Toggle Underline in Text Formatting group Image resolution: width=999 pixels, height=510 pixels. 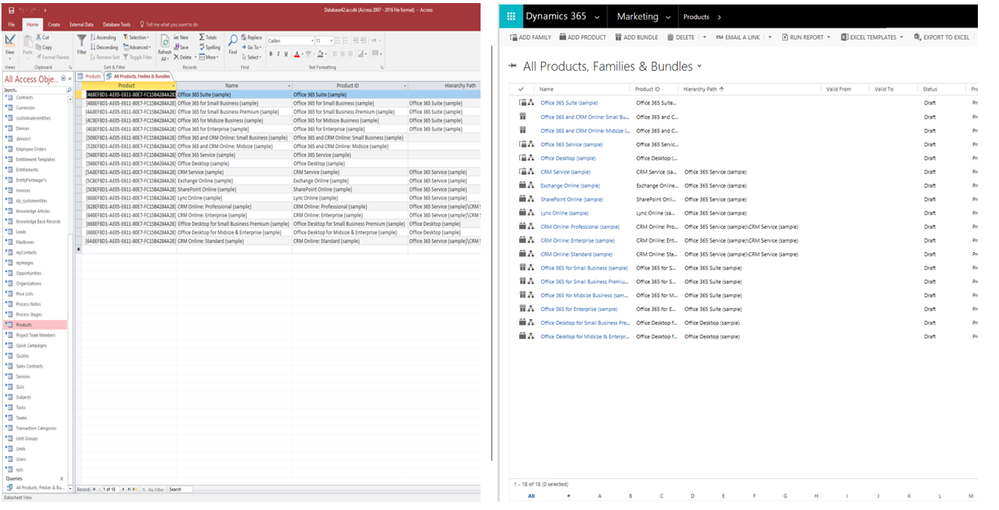(x=287, y=54)
